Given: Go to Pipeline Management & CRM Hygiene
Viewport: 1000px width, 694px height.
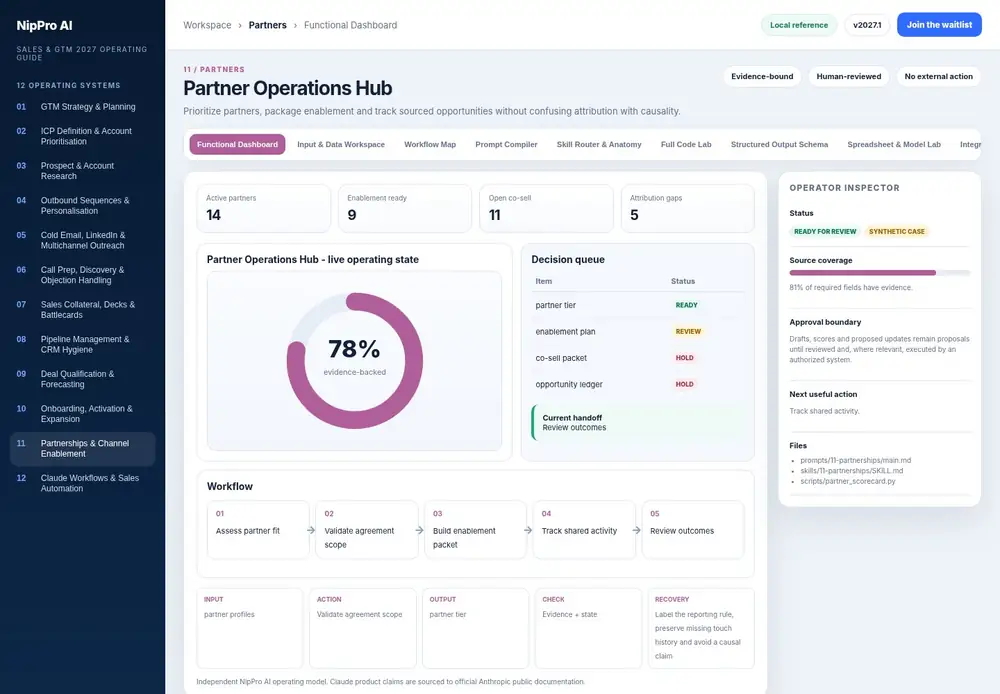Looking at the screenshot, I should 82,344.
